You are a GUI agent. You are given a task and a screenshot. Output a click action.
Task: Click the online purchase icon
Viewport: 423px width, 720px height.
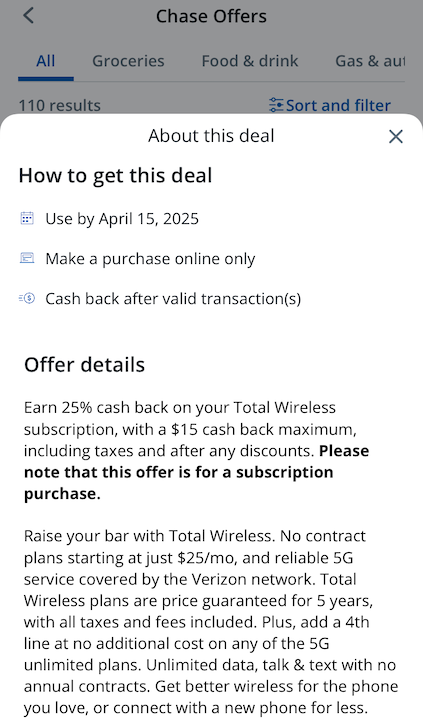(27, 258)
